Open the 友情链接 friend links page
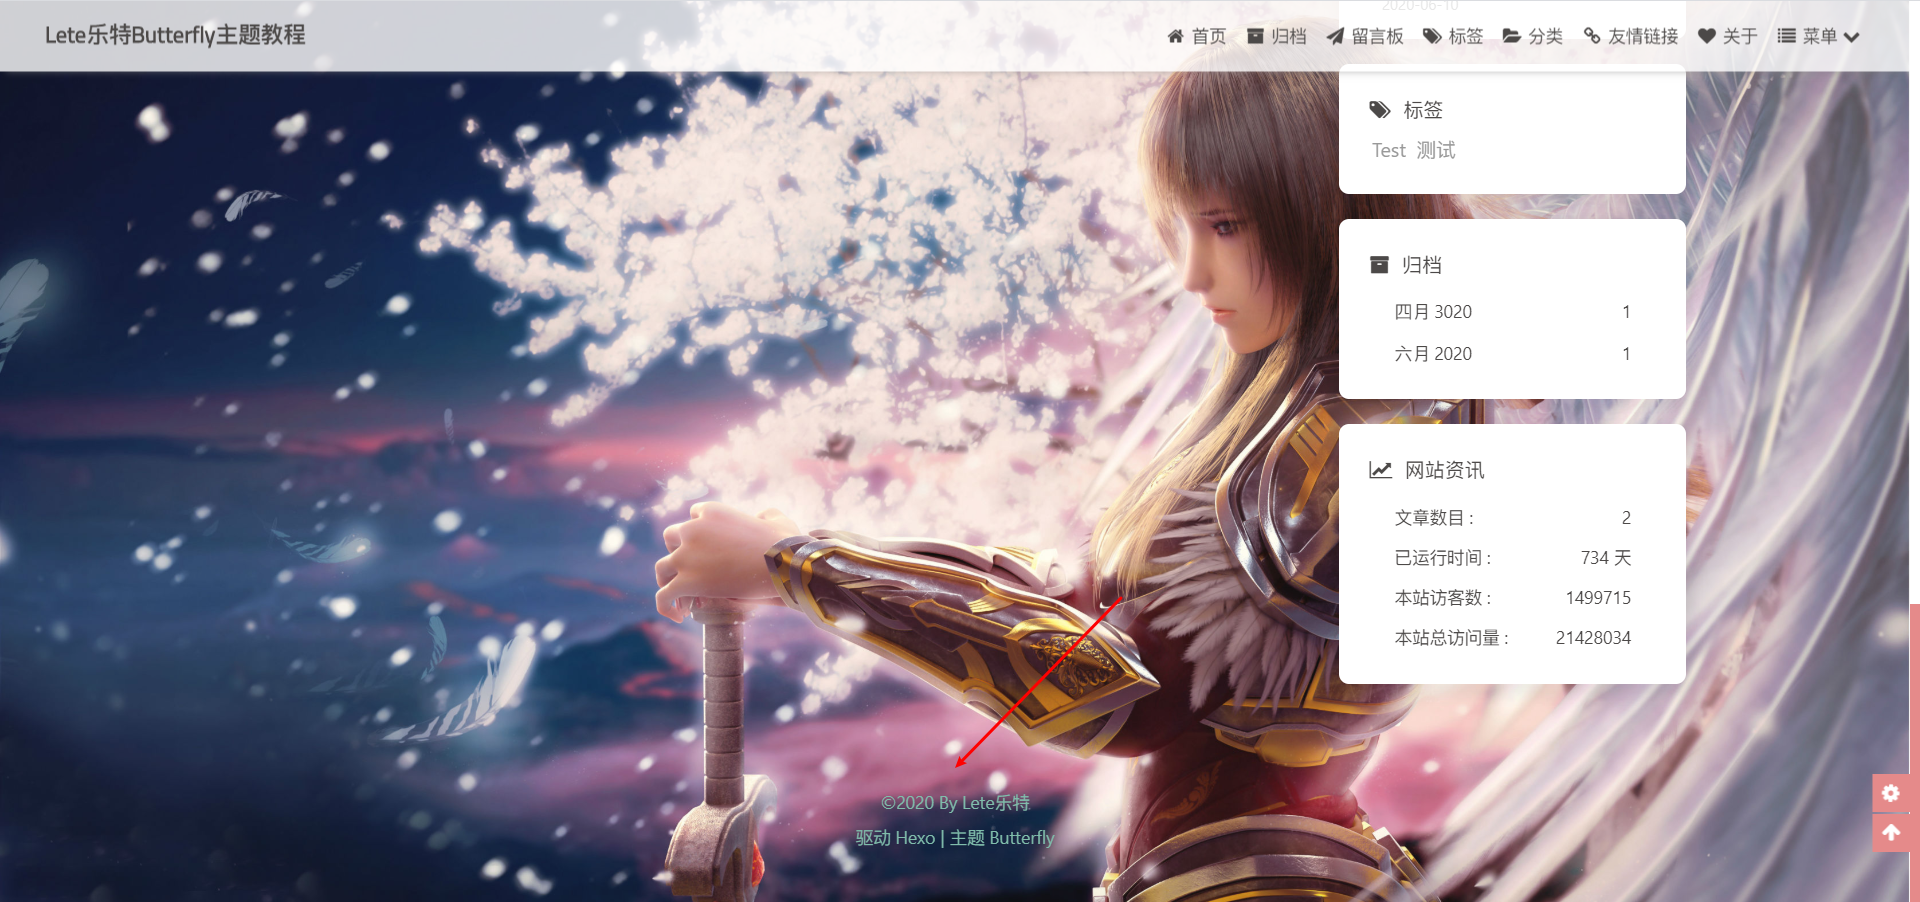 tap(1643, 36)
